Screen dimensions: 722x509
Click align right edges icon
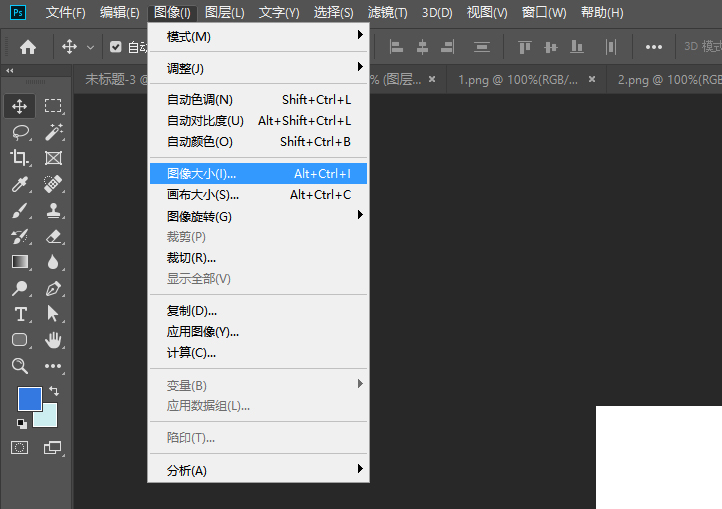448,47
